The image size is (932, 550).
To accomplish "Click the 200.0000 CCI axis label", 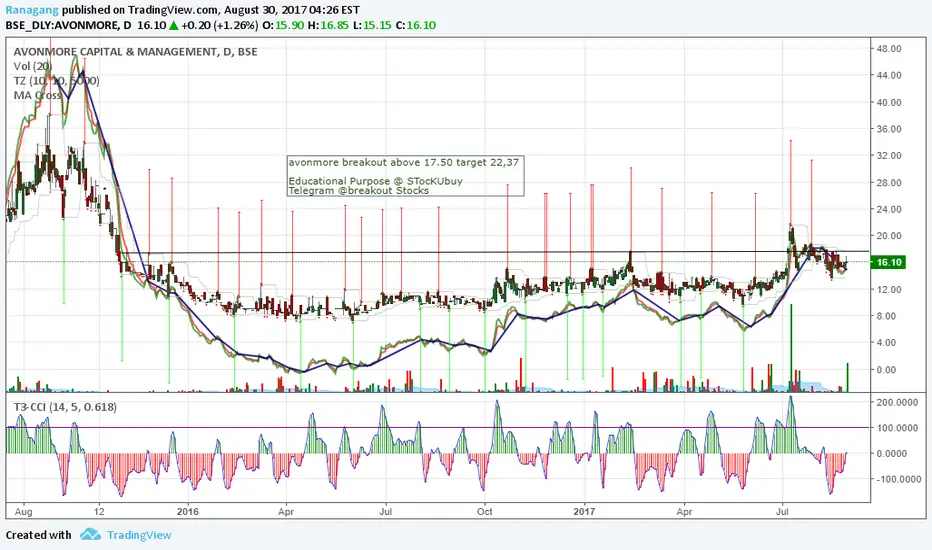I will pyautogui.click(x=898, y=403).
